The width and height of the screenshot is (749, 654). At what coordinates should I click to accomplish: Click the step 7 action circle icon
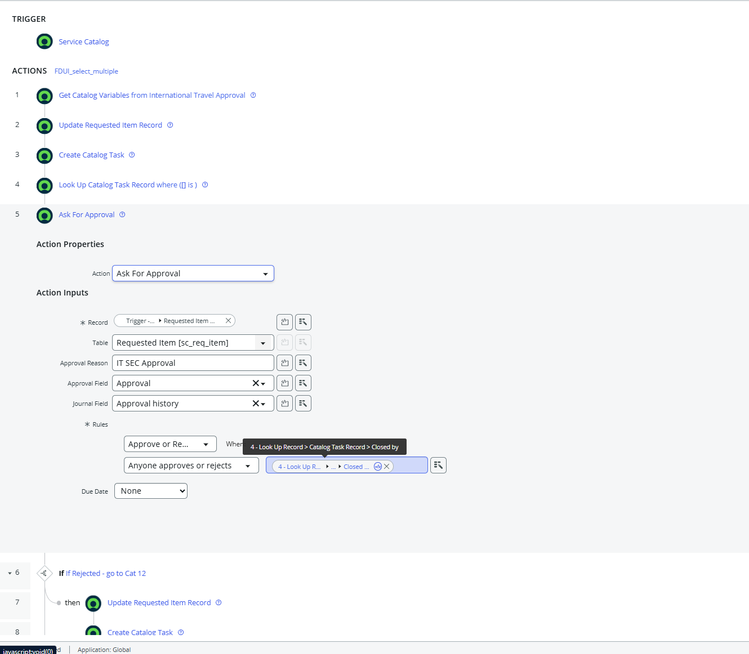tap(93, 603)
